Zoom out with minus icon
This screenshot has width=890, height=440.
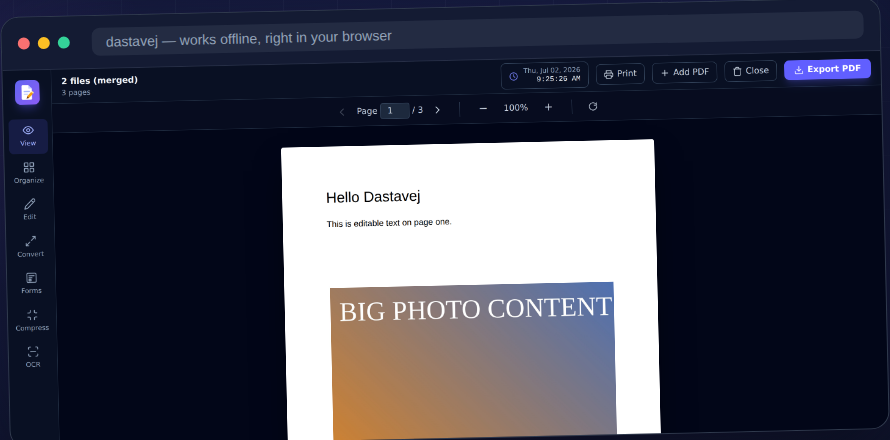(483, 108)
